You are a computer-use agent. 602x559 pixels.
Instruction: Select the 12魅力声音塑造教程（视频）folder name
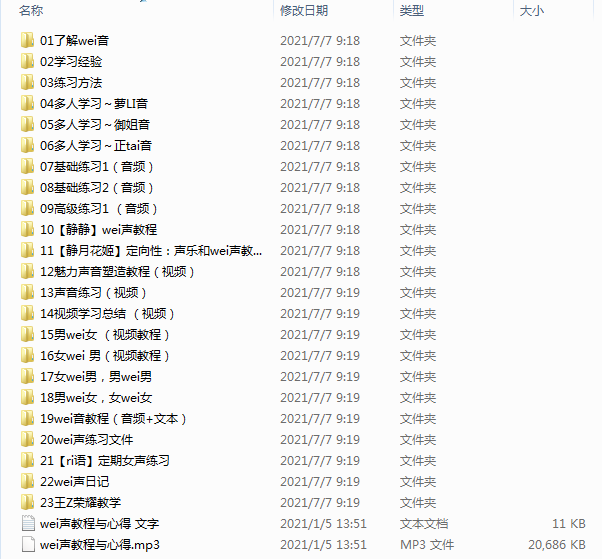click(x=117, y=271)
